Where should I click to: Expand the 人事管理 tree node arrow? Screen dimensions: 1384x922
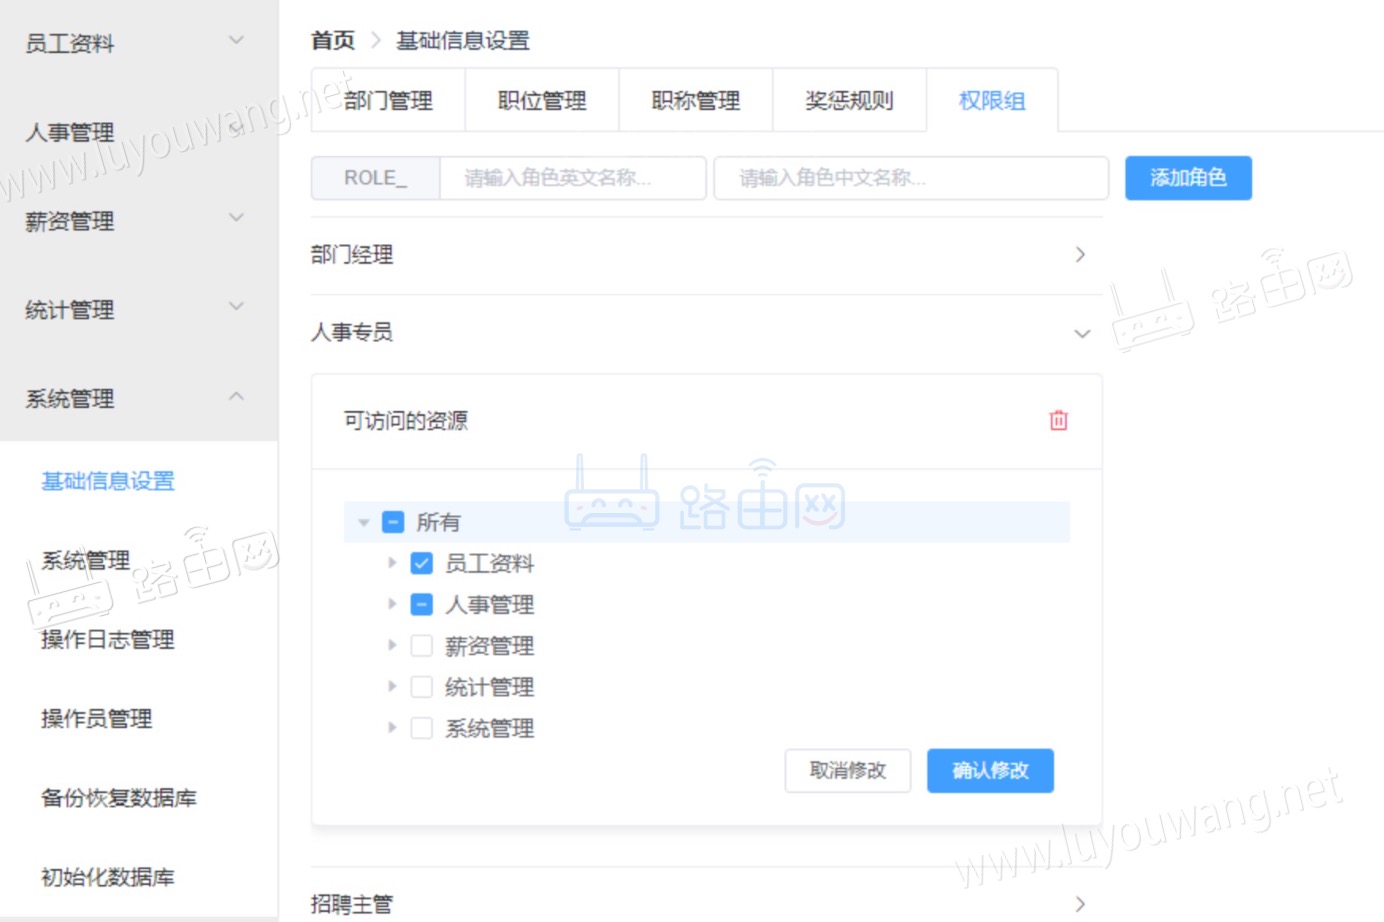(392, 604)
